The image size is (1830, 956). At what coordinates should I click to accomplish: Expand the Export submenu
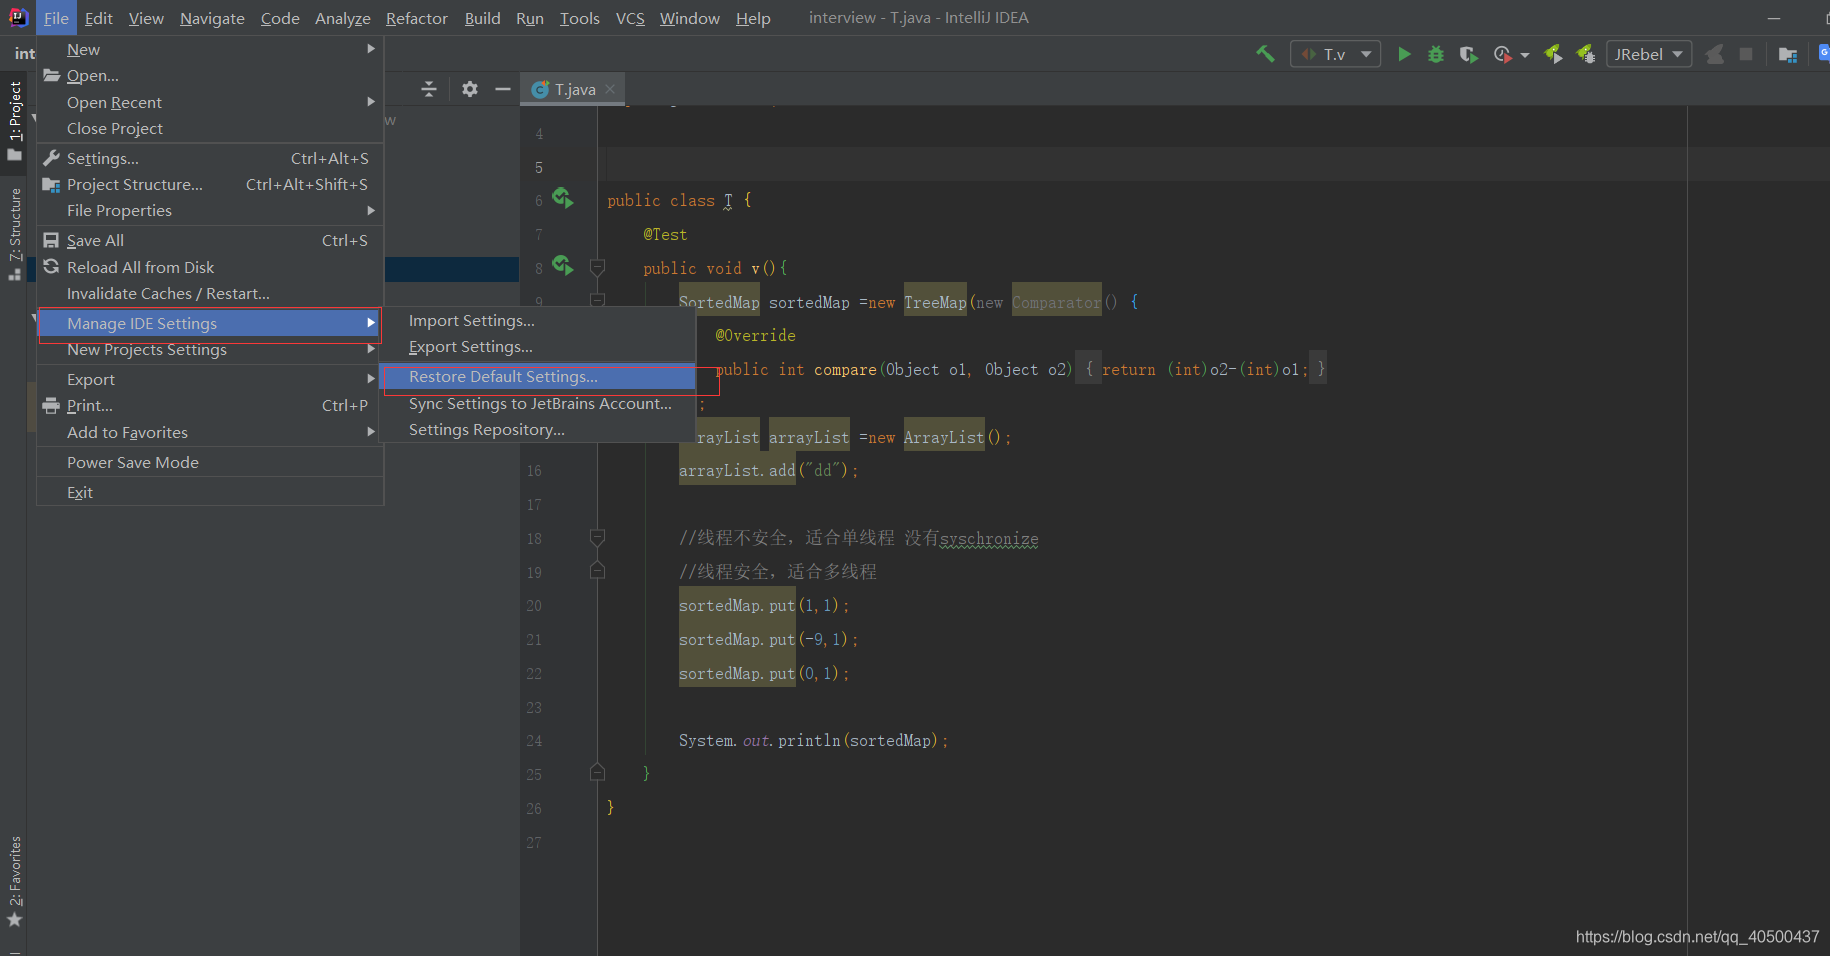(210, 379)
